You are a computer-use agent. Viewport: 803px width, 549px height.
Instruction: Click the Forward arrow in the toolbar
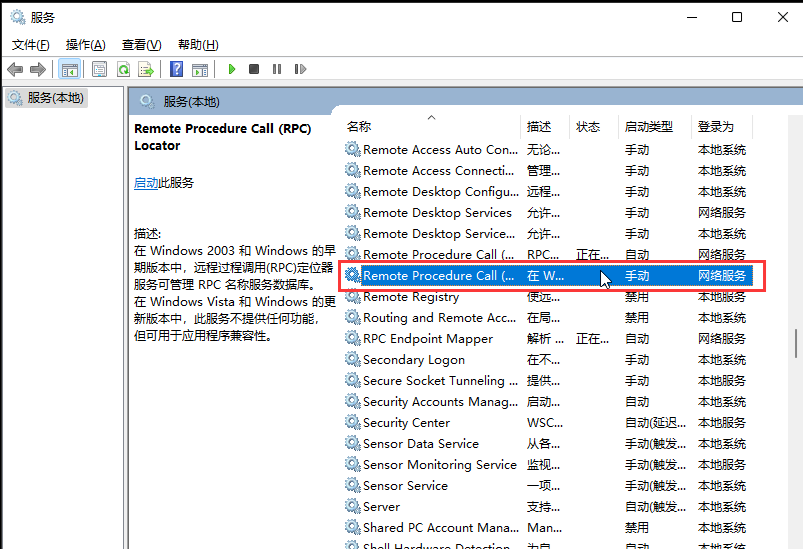point(38,69)
